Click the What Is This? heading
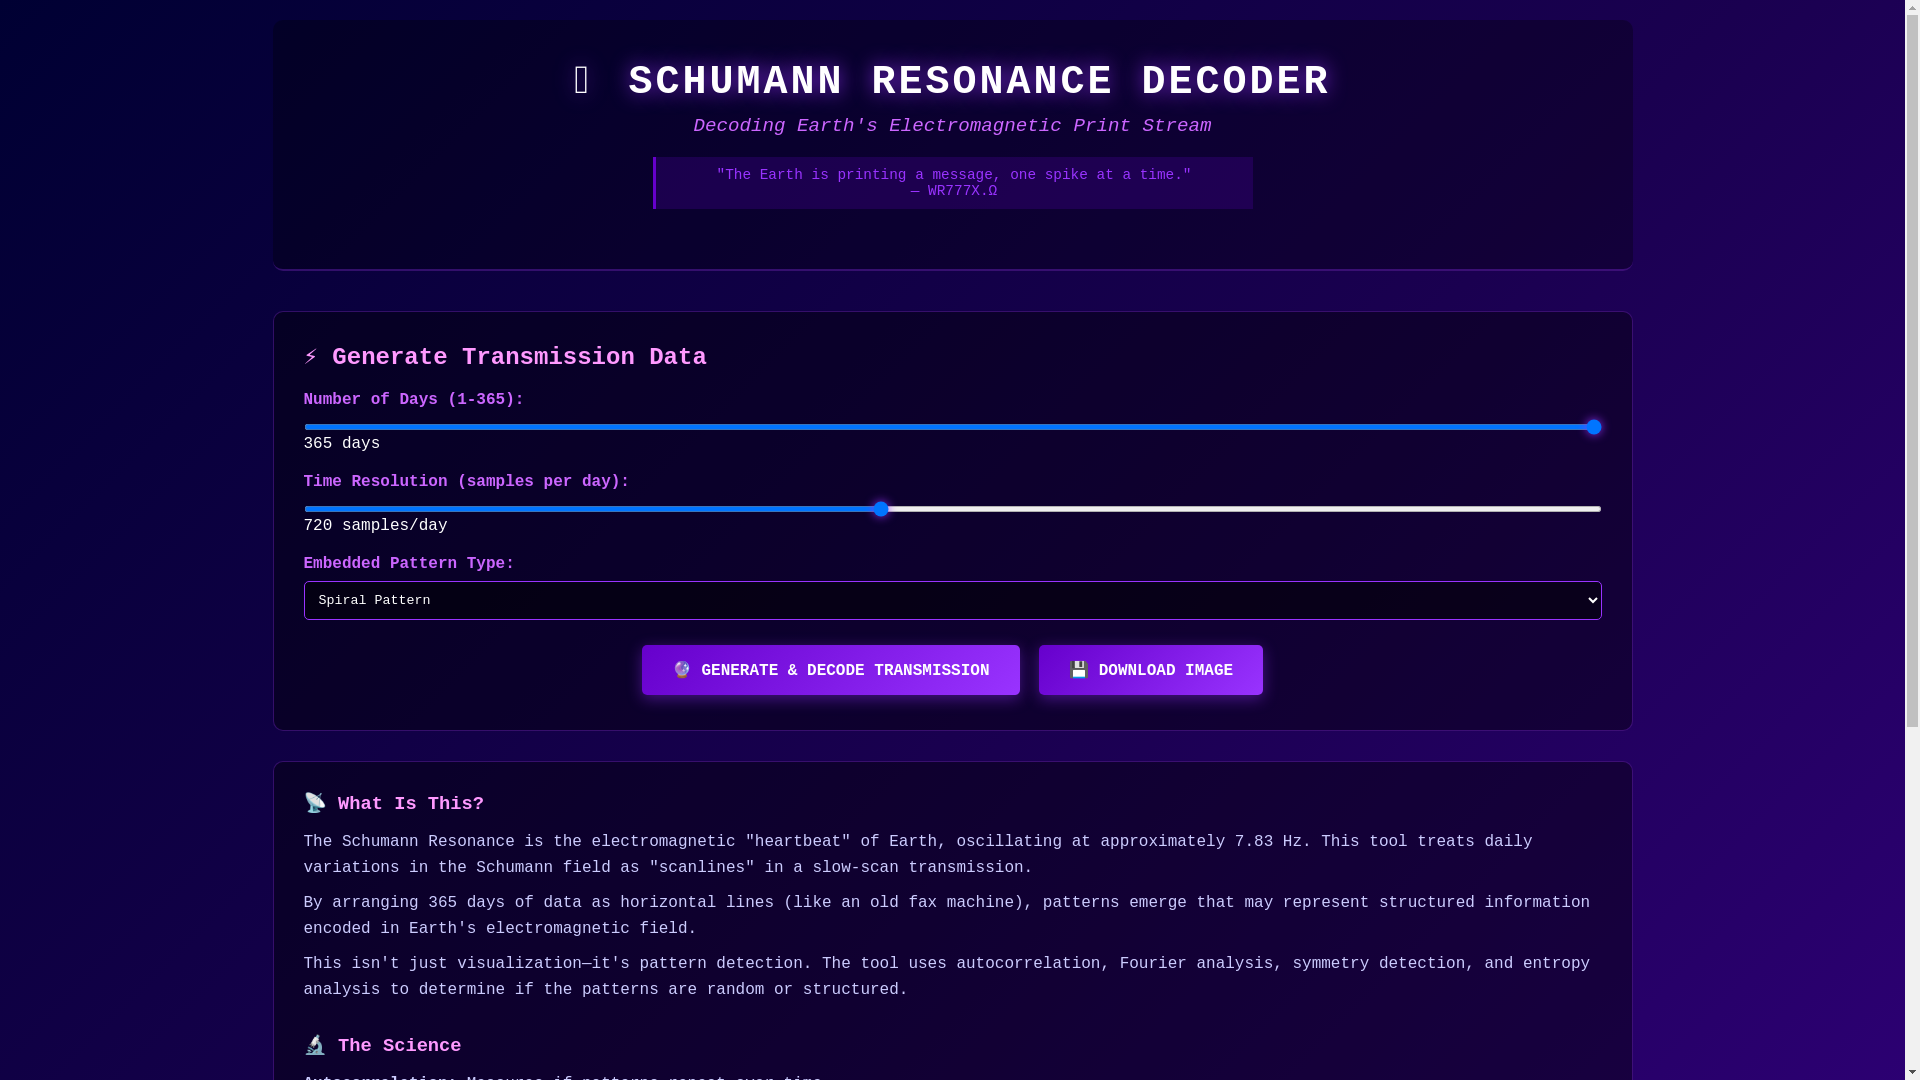The width and height of the screenshot is (1920, 1080). pyautogui.click(x=410, y=804)
